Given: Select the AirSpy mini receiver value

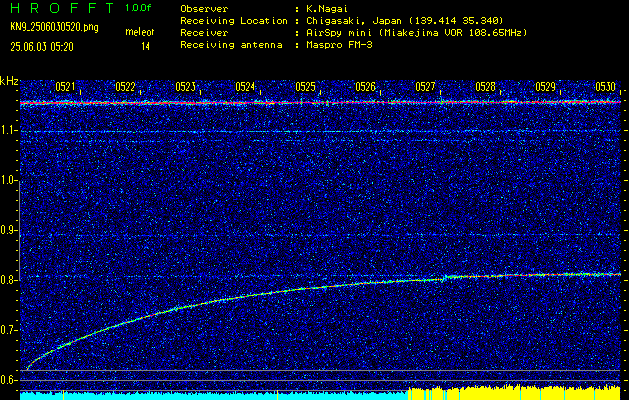Looking at the screenshot, I should [x=416, y=33].
